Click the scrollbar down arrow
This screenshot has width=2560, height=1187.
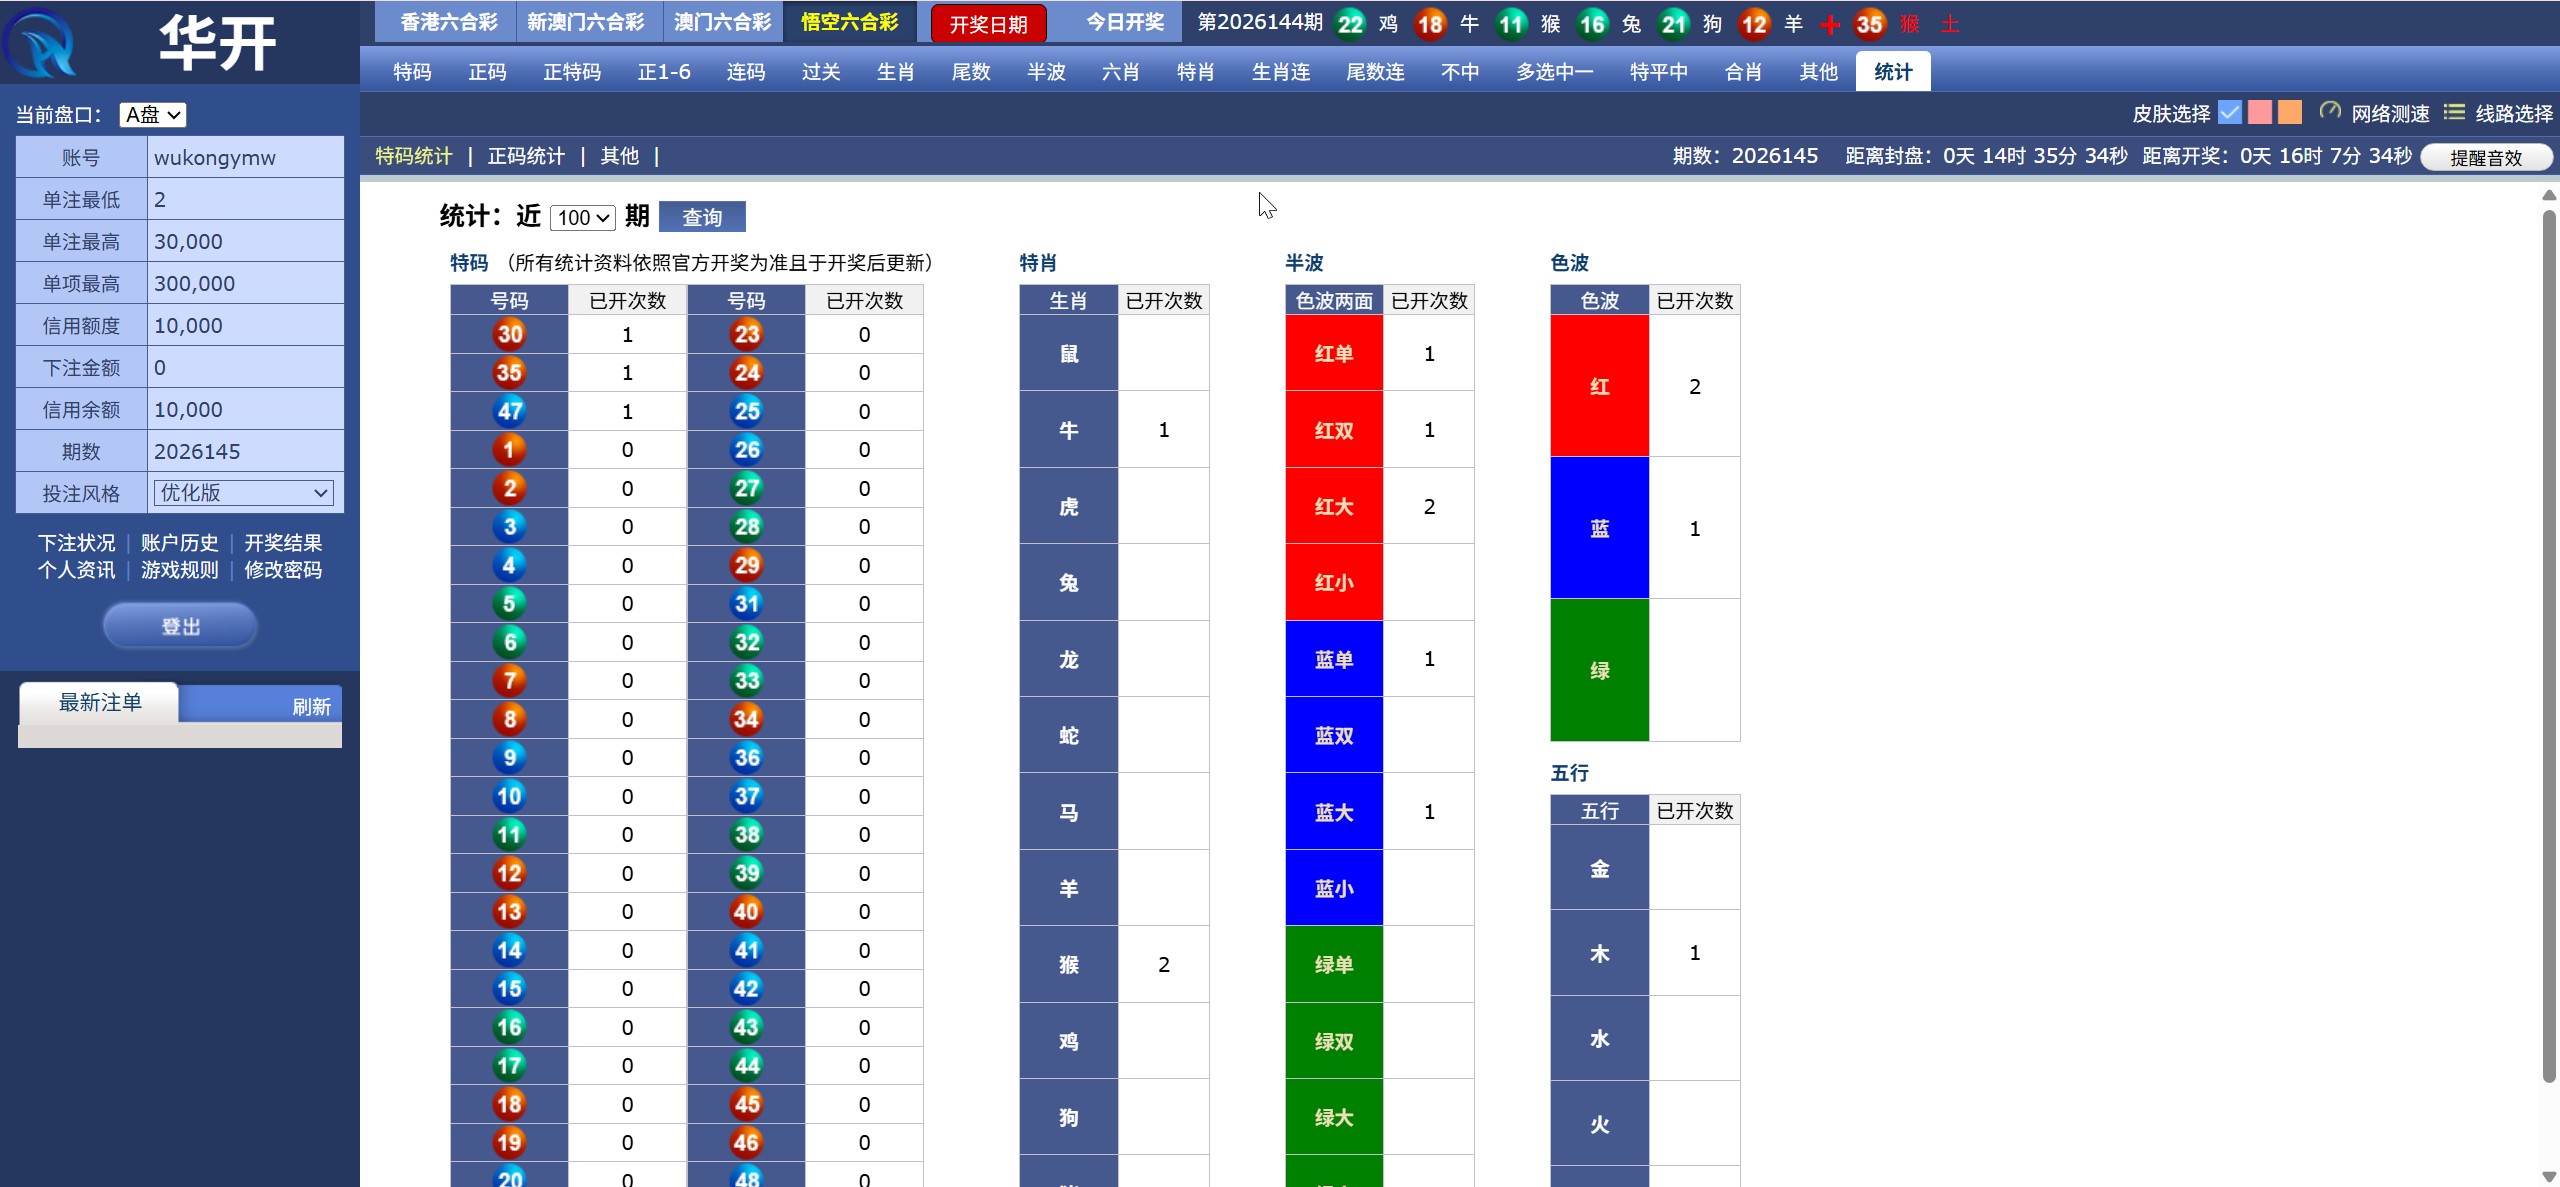click(2549, 1177)
